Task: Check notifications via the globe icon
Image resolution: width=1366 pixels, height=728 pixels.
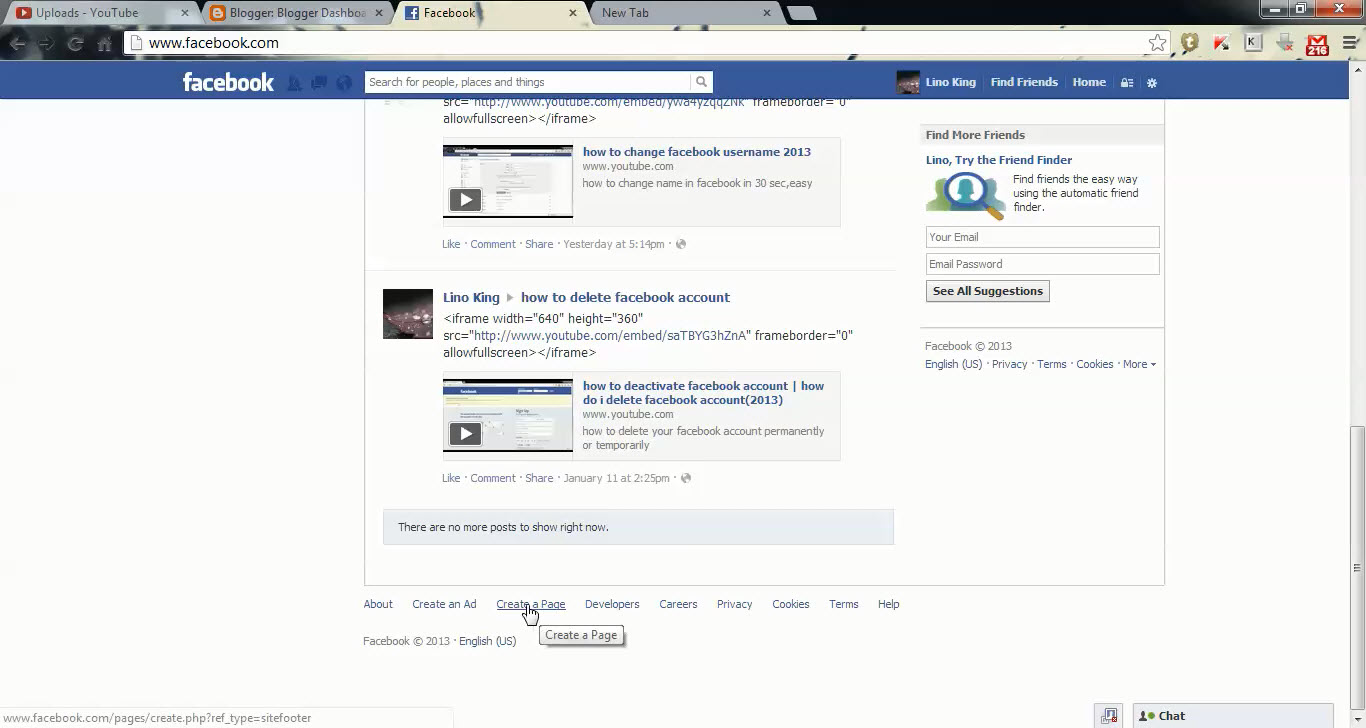Action: 343,82
